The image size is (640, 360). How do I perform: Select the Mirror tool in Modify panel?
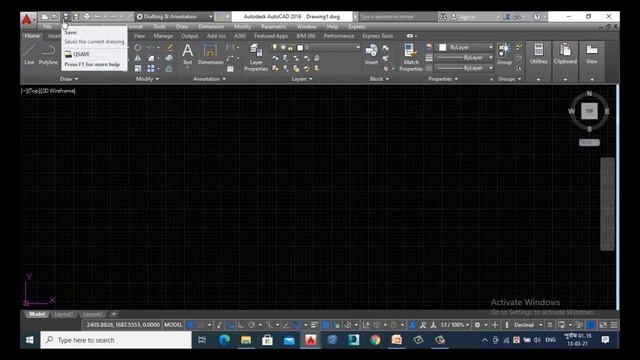[138, 58]
